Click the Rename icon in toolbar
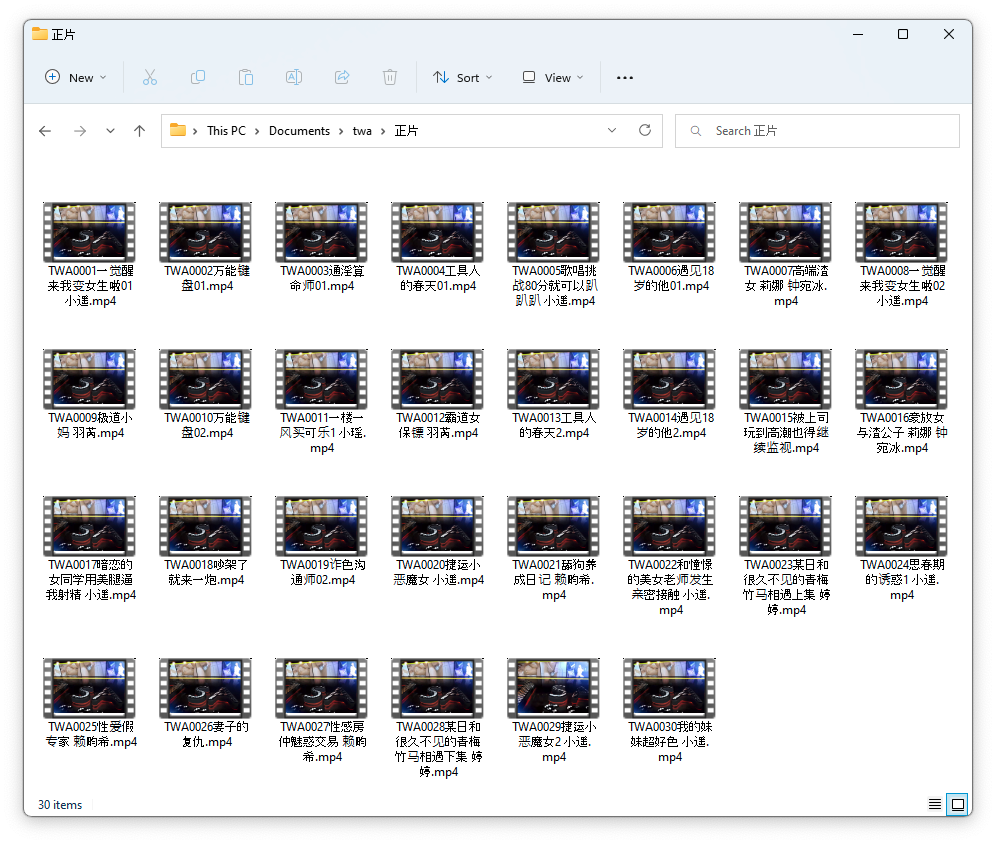 [294, 77]
